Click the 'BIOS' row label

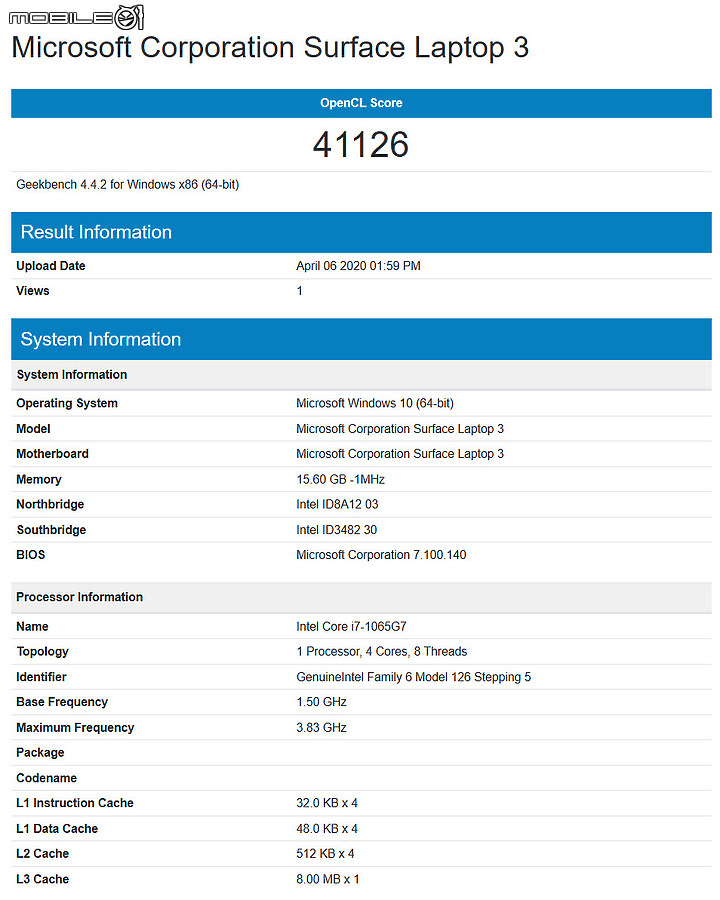click(30, 555)
